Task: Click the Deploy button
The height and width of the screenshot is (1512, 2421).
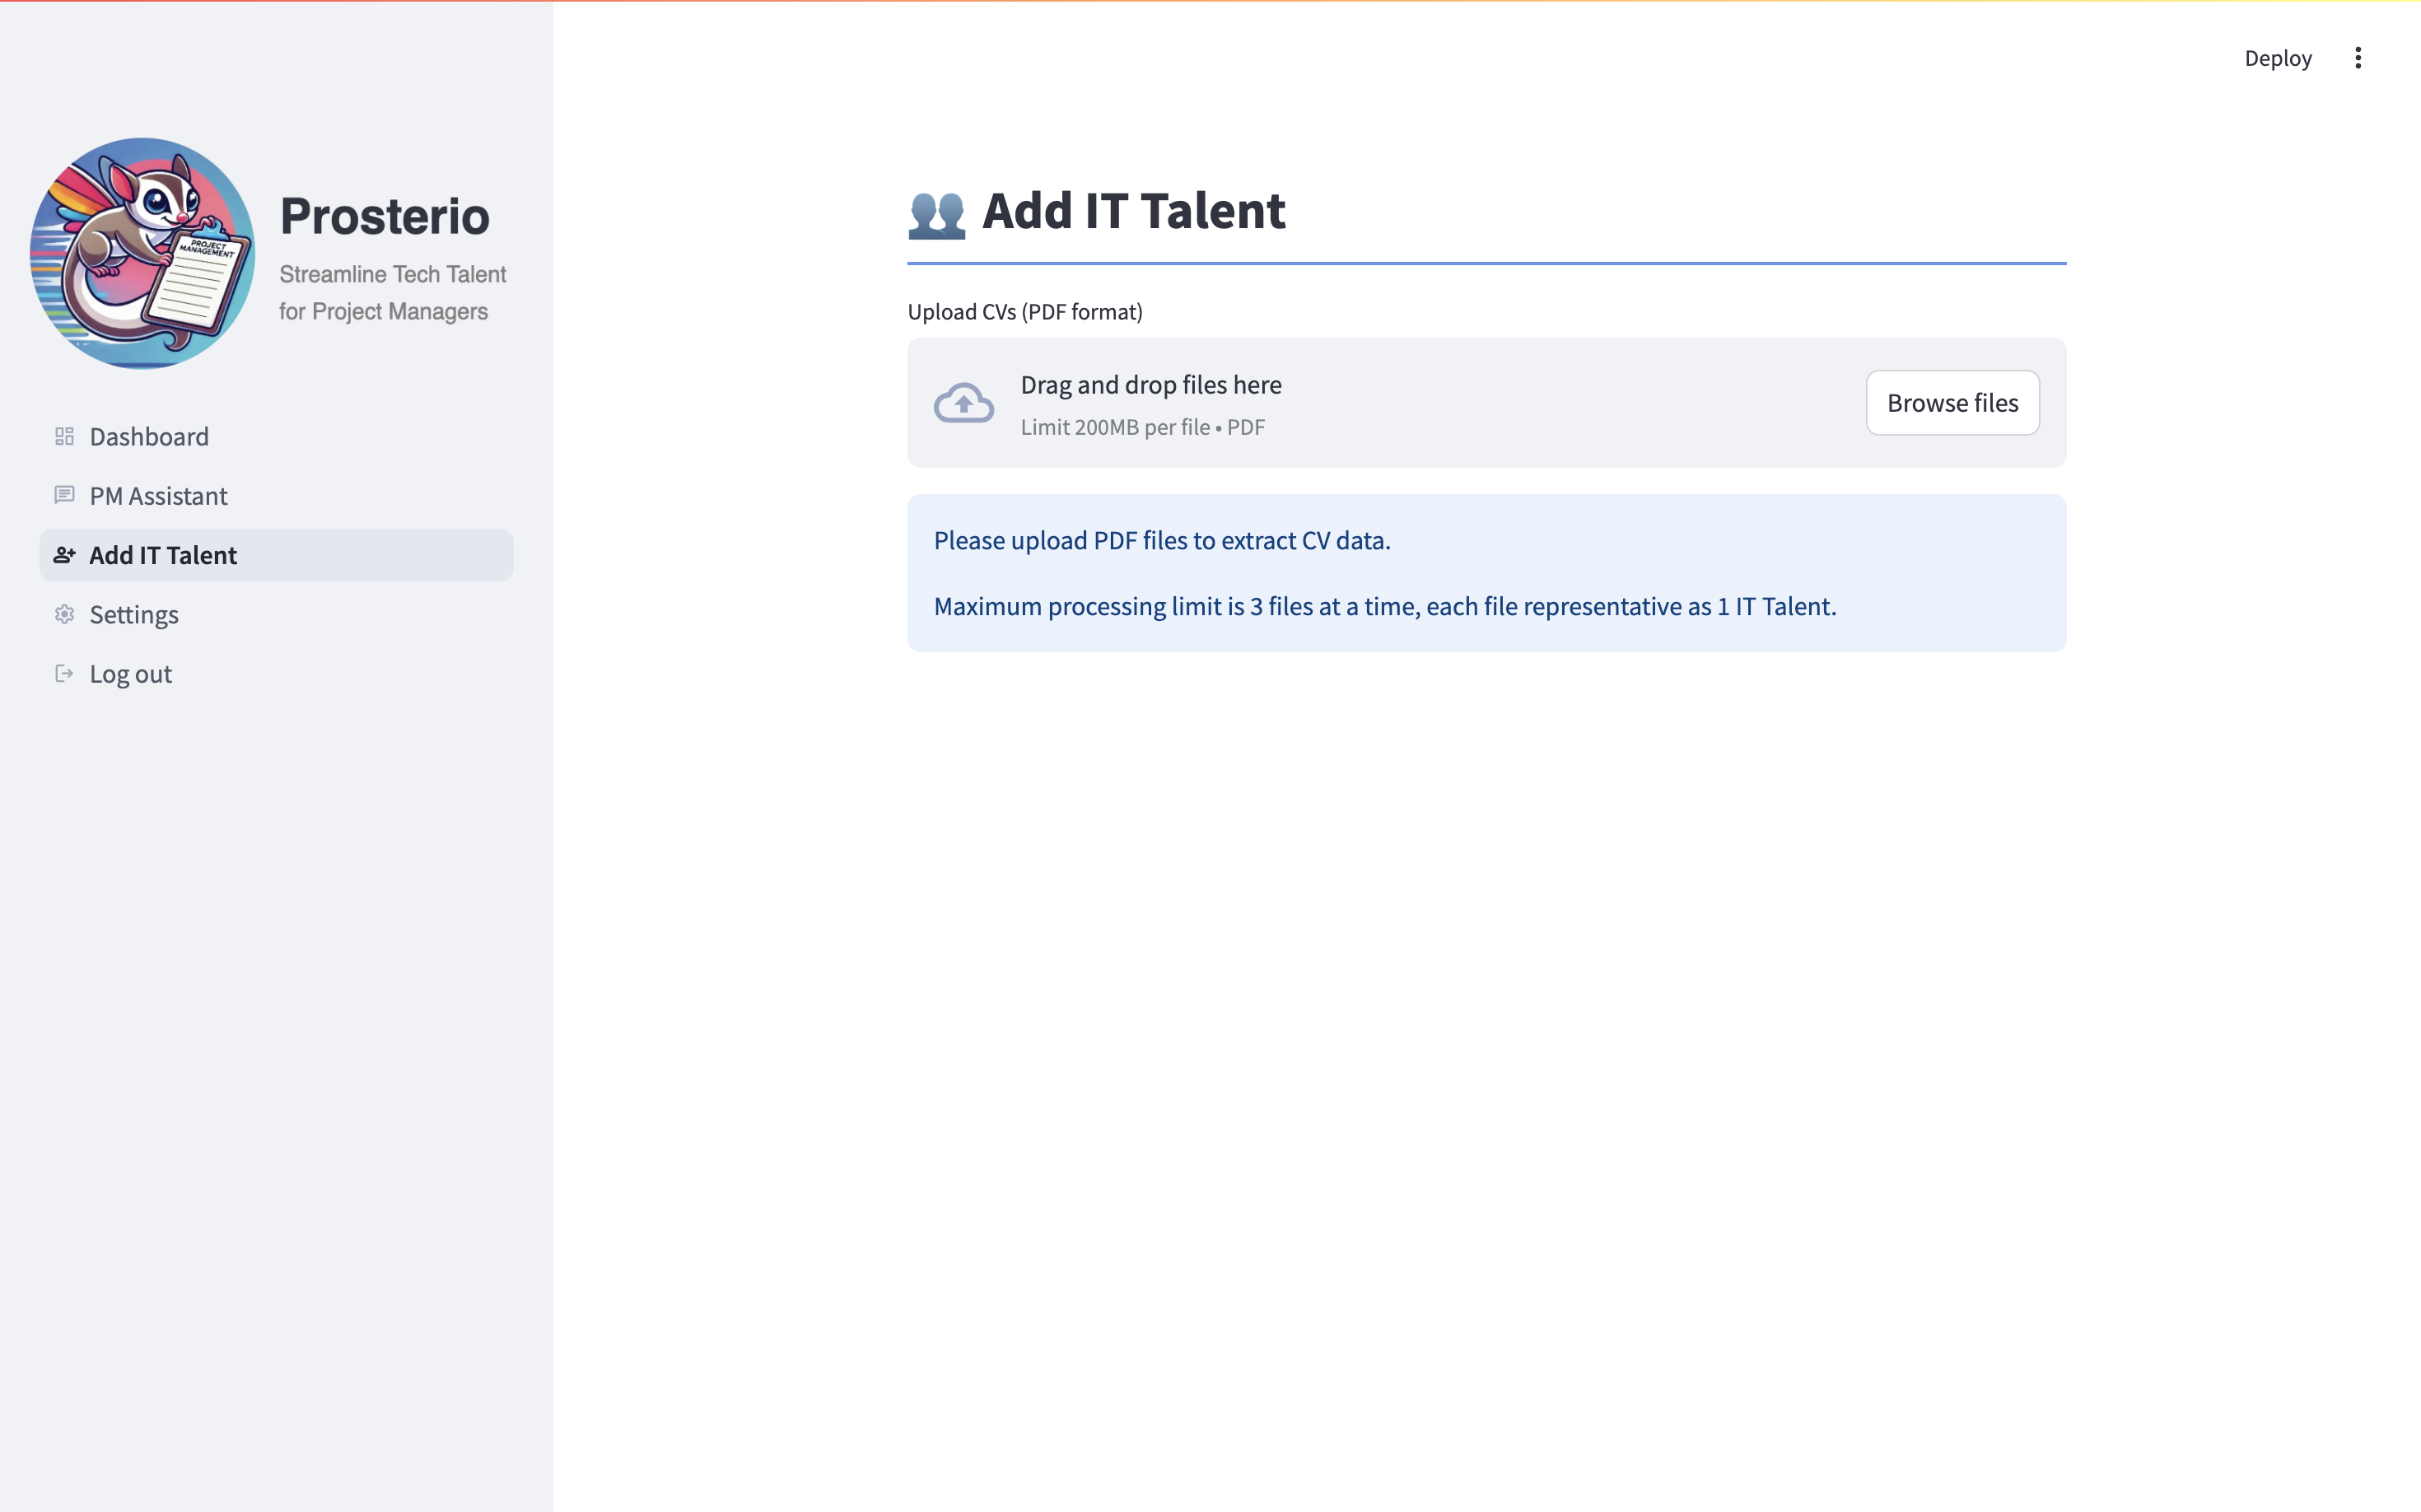Action: point(2277,58)
